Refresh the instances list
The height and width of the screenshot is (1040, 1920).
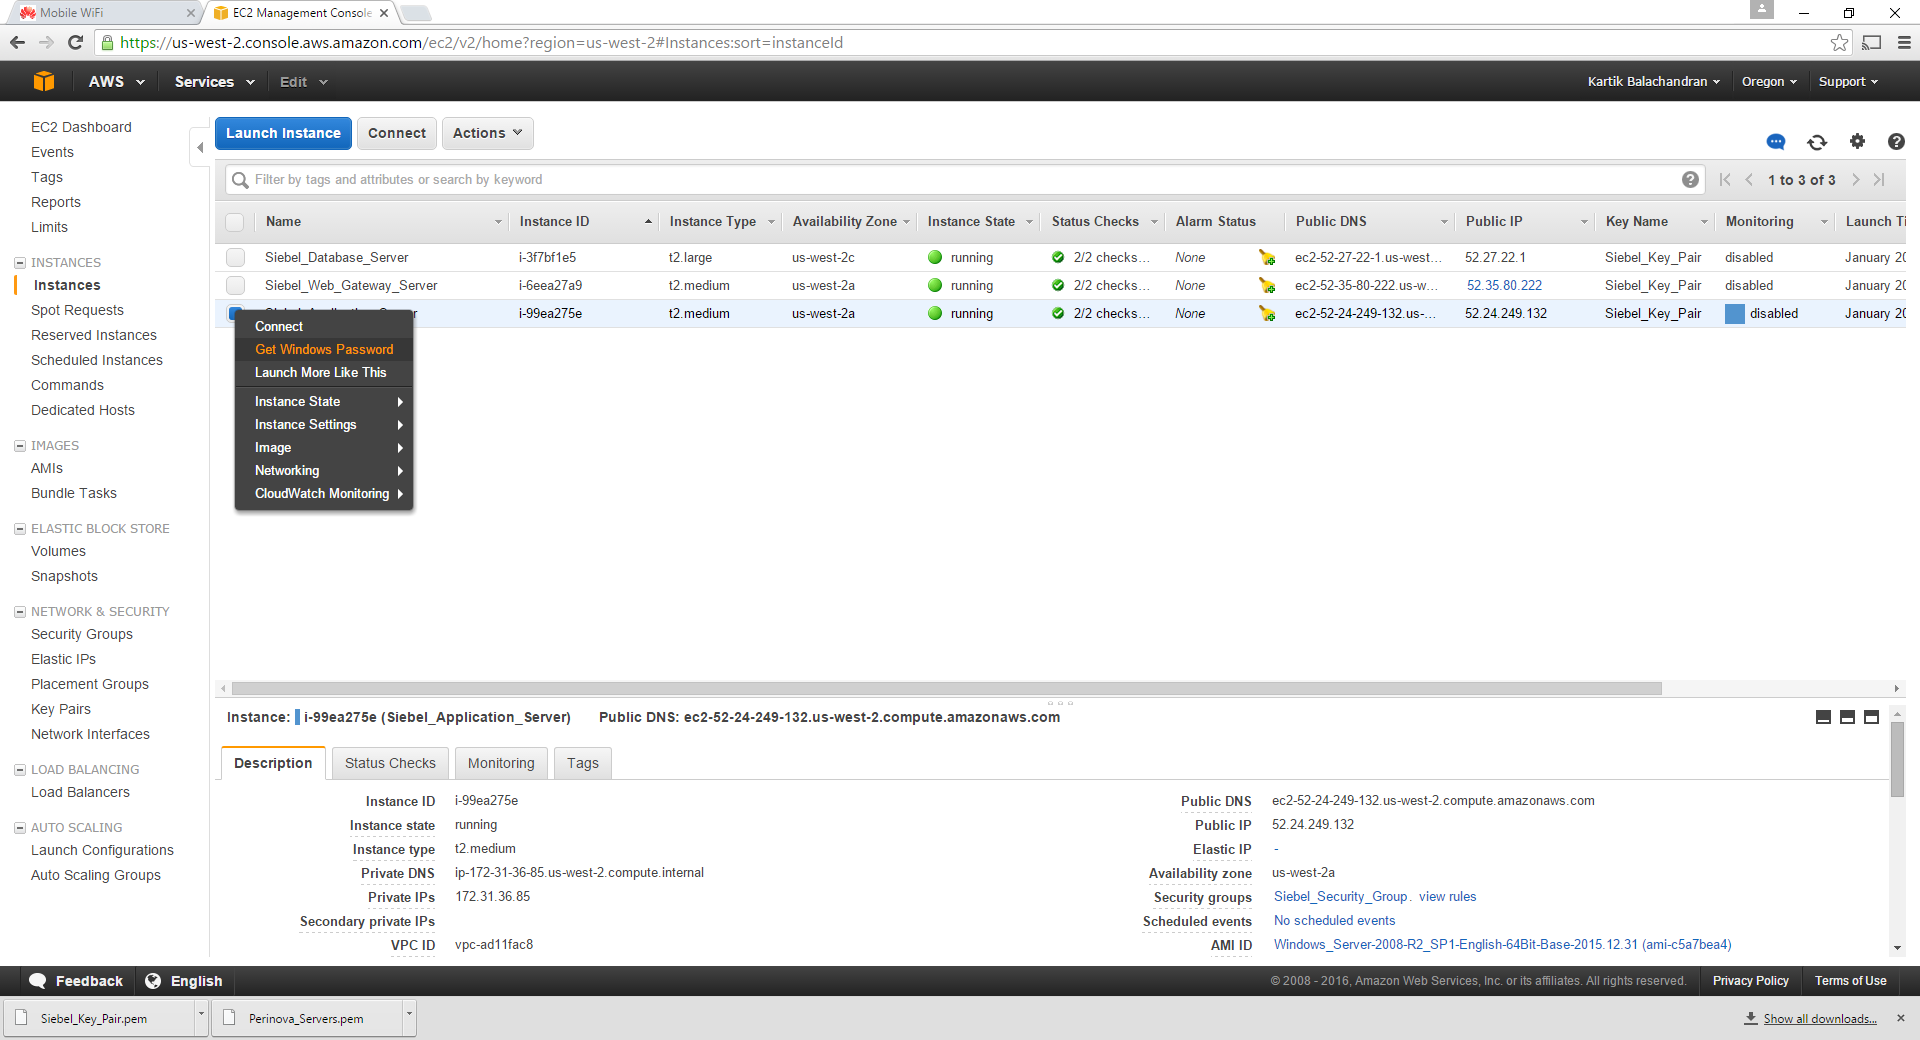tap(1817, 142)
